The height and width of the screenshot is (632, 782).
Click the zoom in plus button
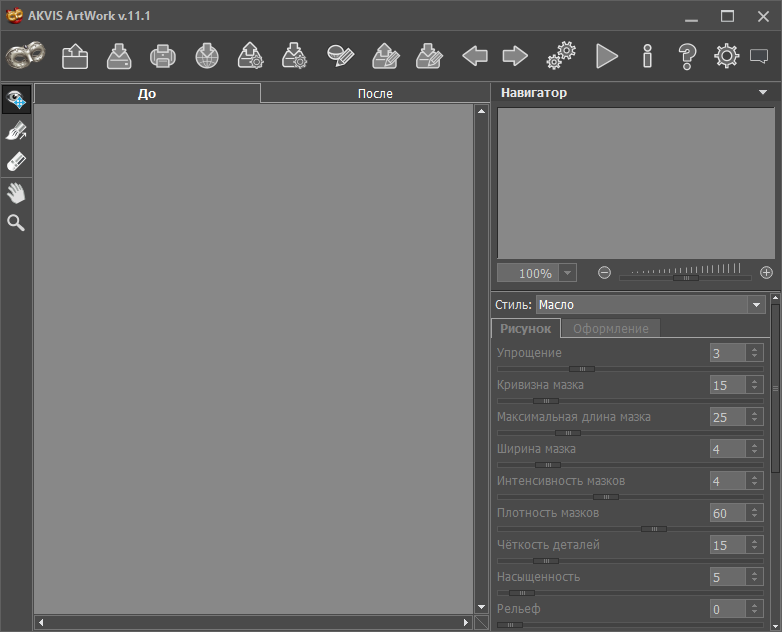click(766, 273)
